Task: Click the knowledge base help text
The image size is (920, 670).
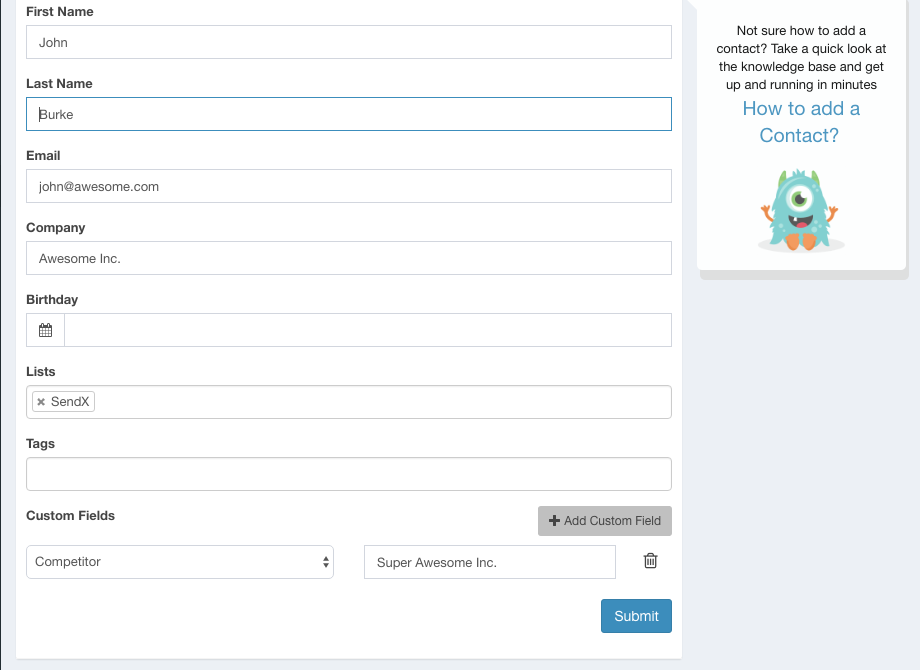Action: pyautogui.click(x=800, y=58)
